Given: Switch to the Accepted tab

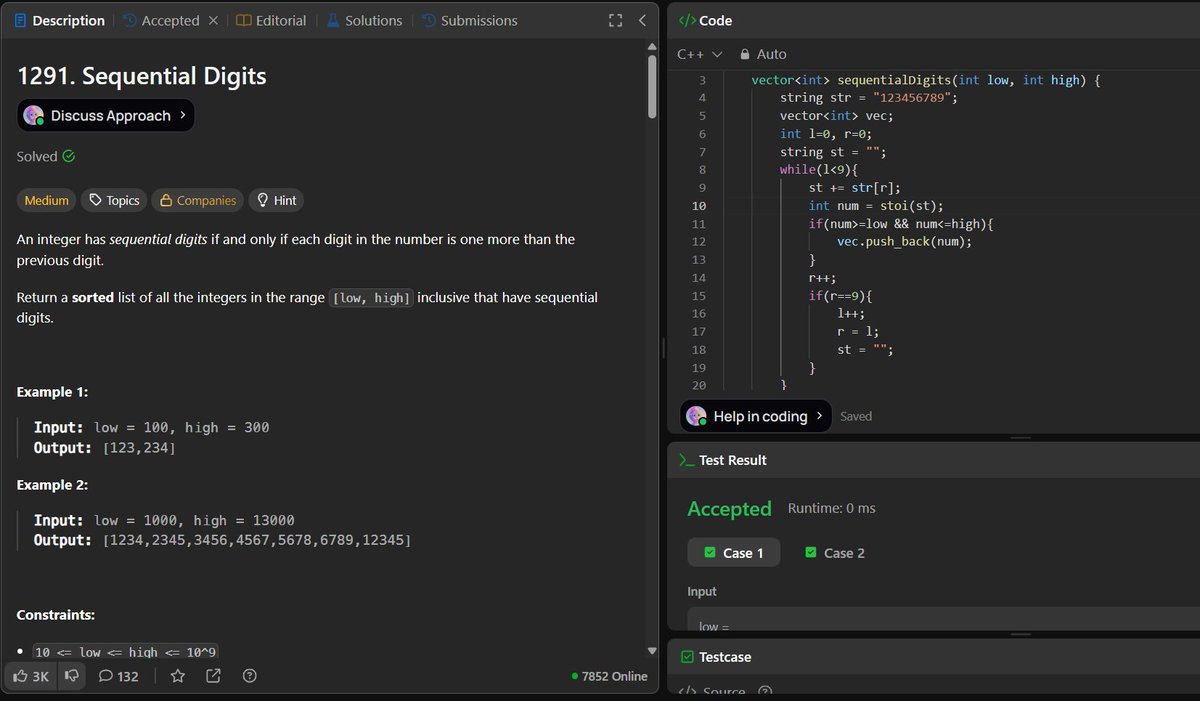Looking at the screenshot, I should (x=160, y=20).
